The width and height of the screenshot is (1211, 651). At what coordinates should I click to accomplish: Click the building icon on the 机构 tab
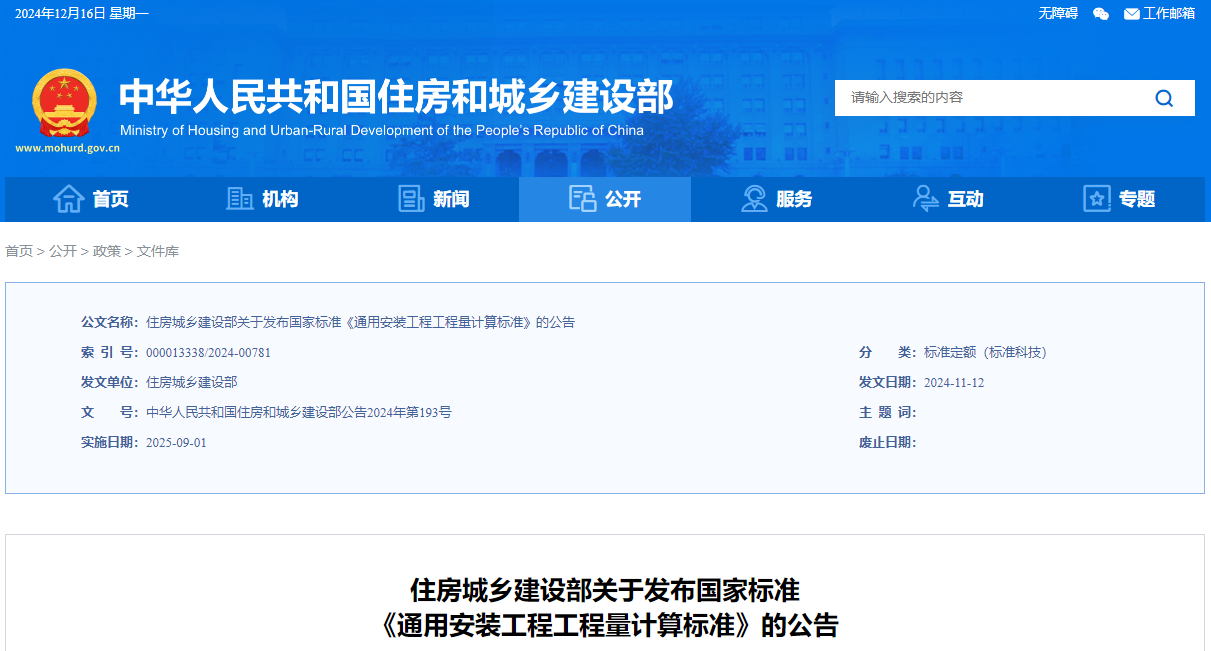click(239, 199)
